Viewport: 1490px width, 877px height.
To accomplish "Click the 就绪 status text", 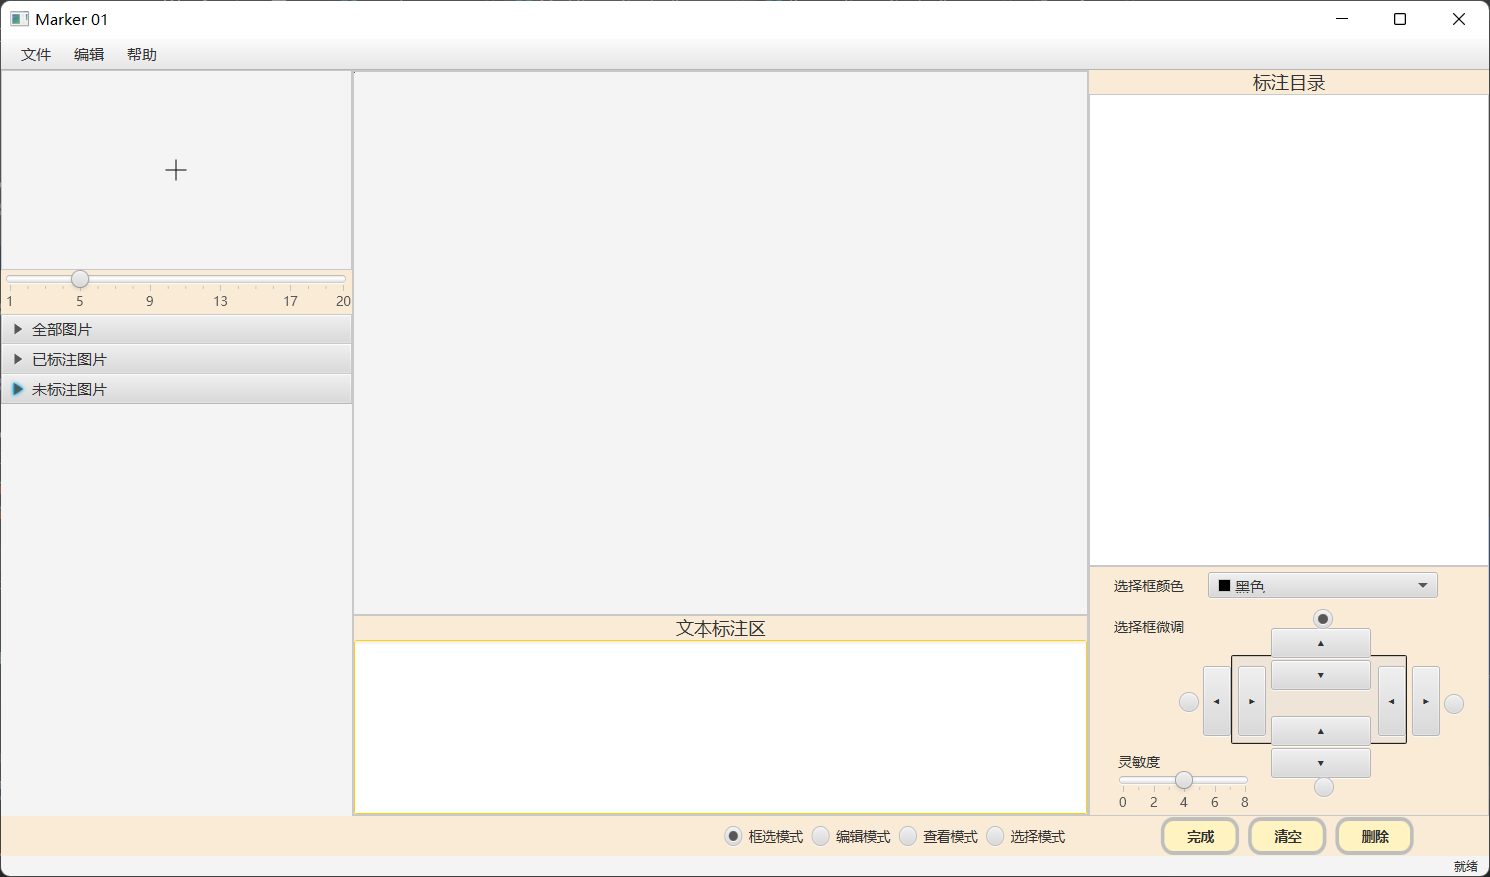I will 1466,867.
